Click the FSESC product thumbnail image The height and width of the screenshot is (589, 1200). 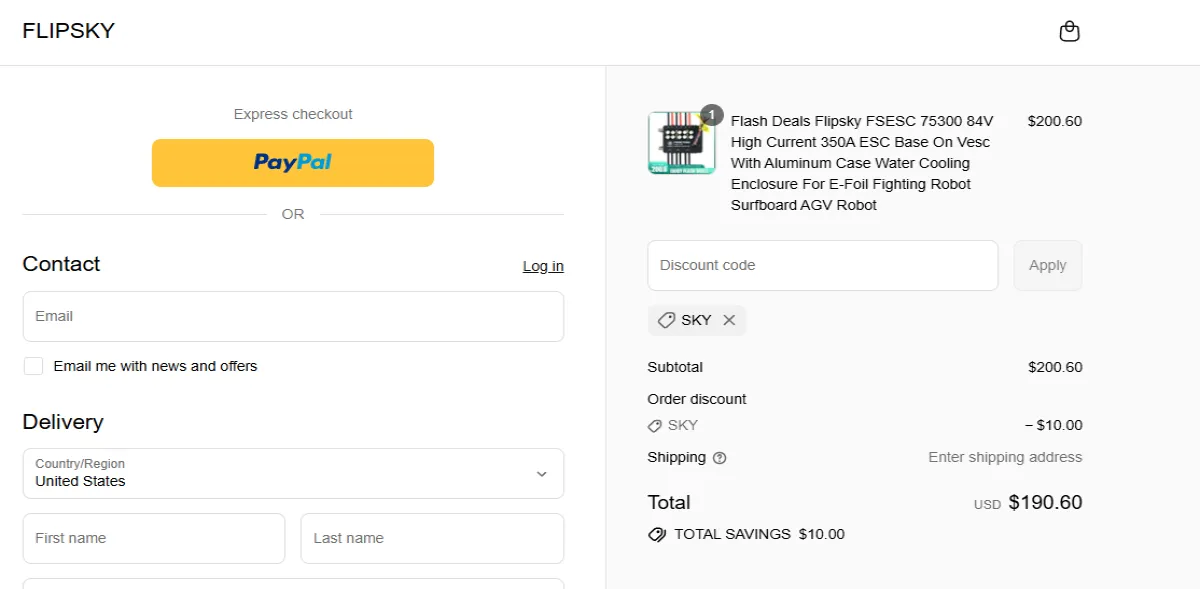(681, 143)
